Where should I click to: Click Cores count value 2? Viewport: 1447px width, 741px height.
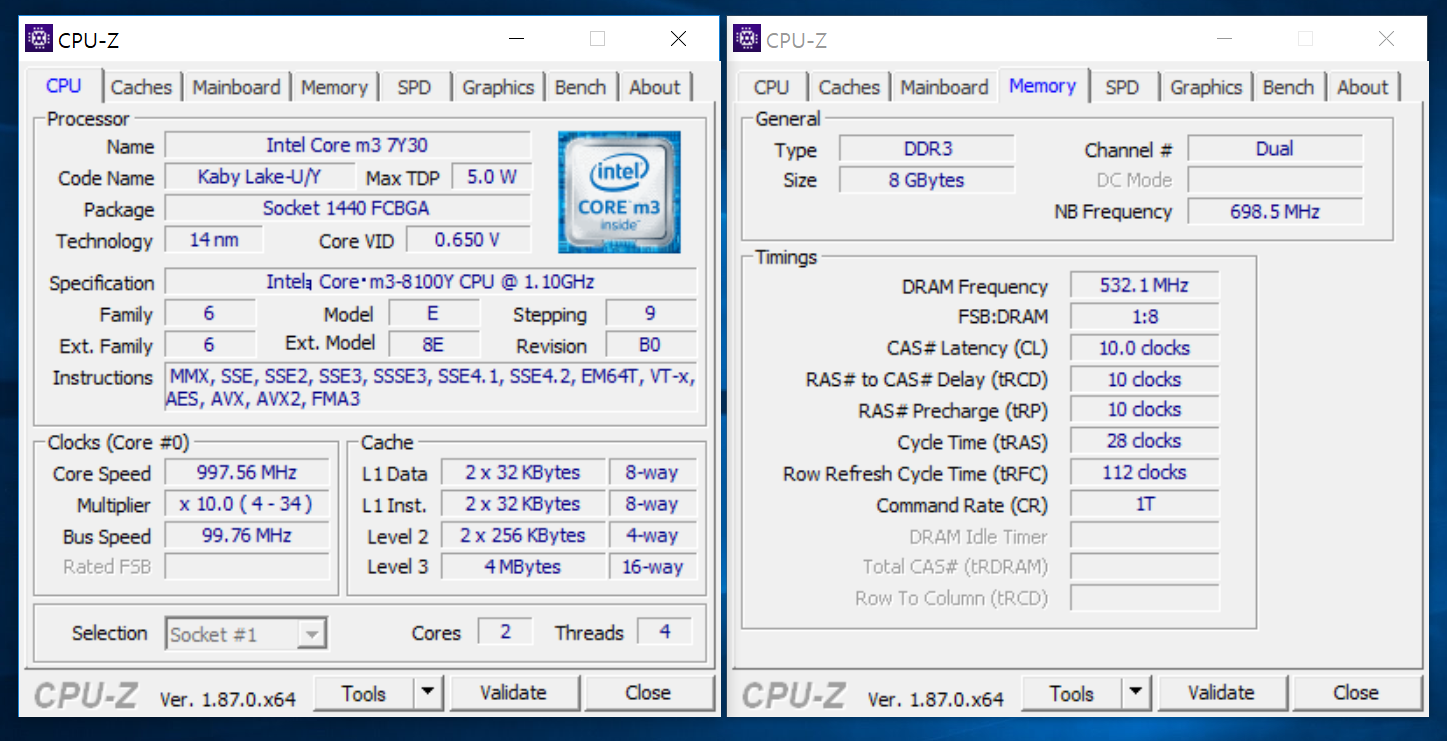[505, 632]
